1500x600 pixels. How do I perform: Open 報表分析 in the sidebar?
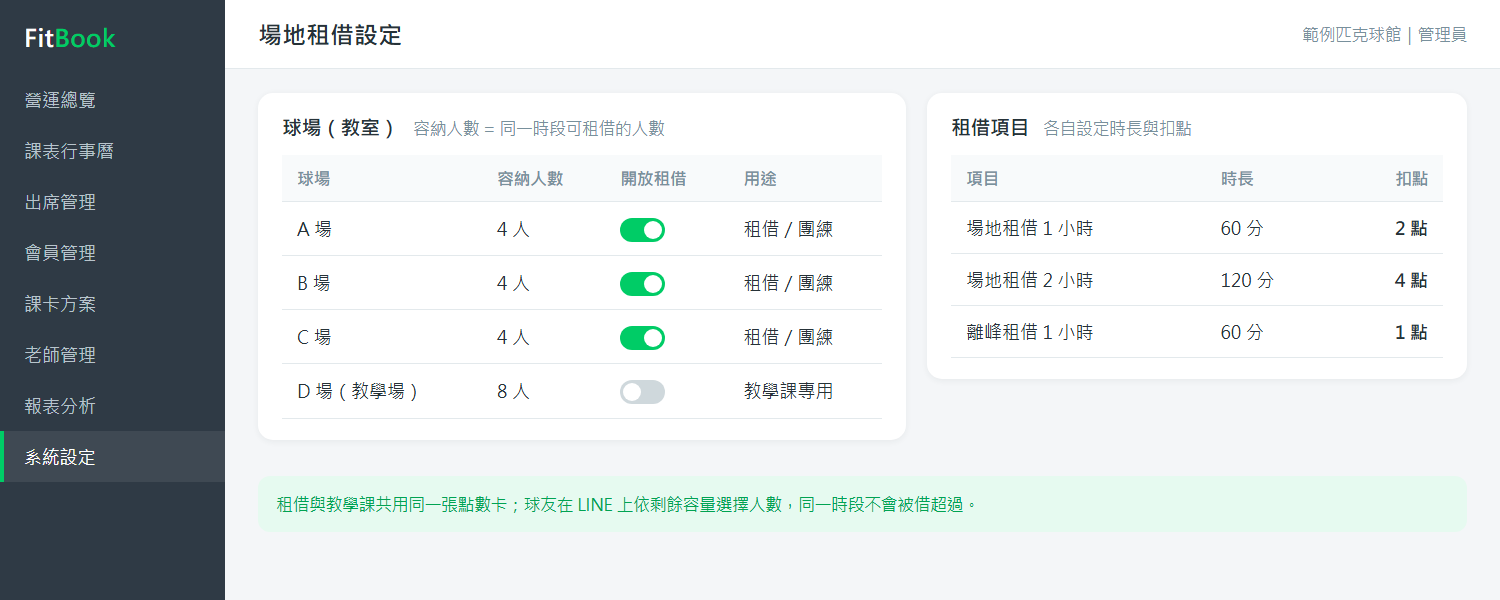click(x=112, y=406)
